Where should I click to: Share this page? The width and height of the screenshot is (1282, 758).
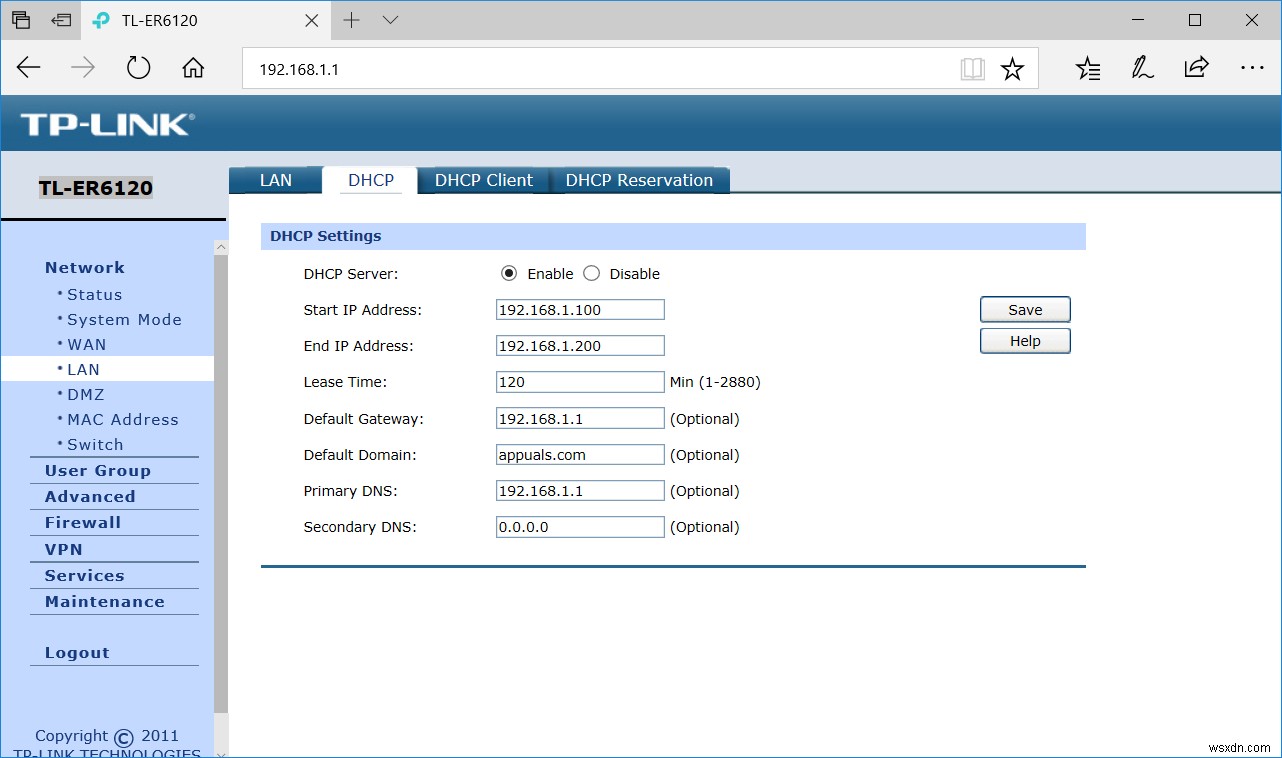tap(1196, 68)
